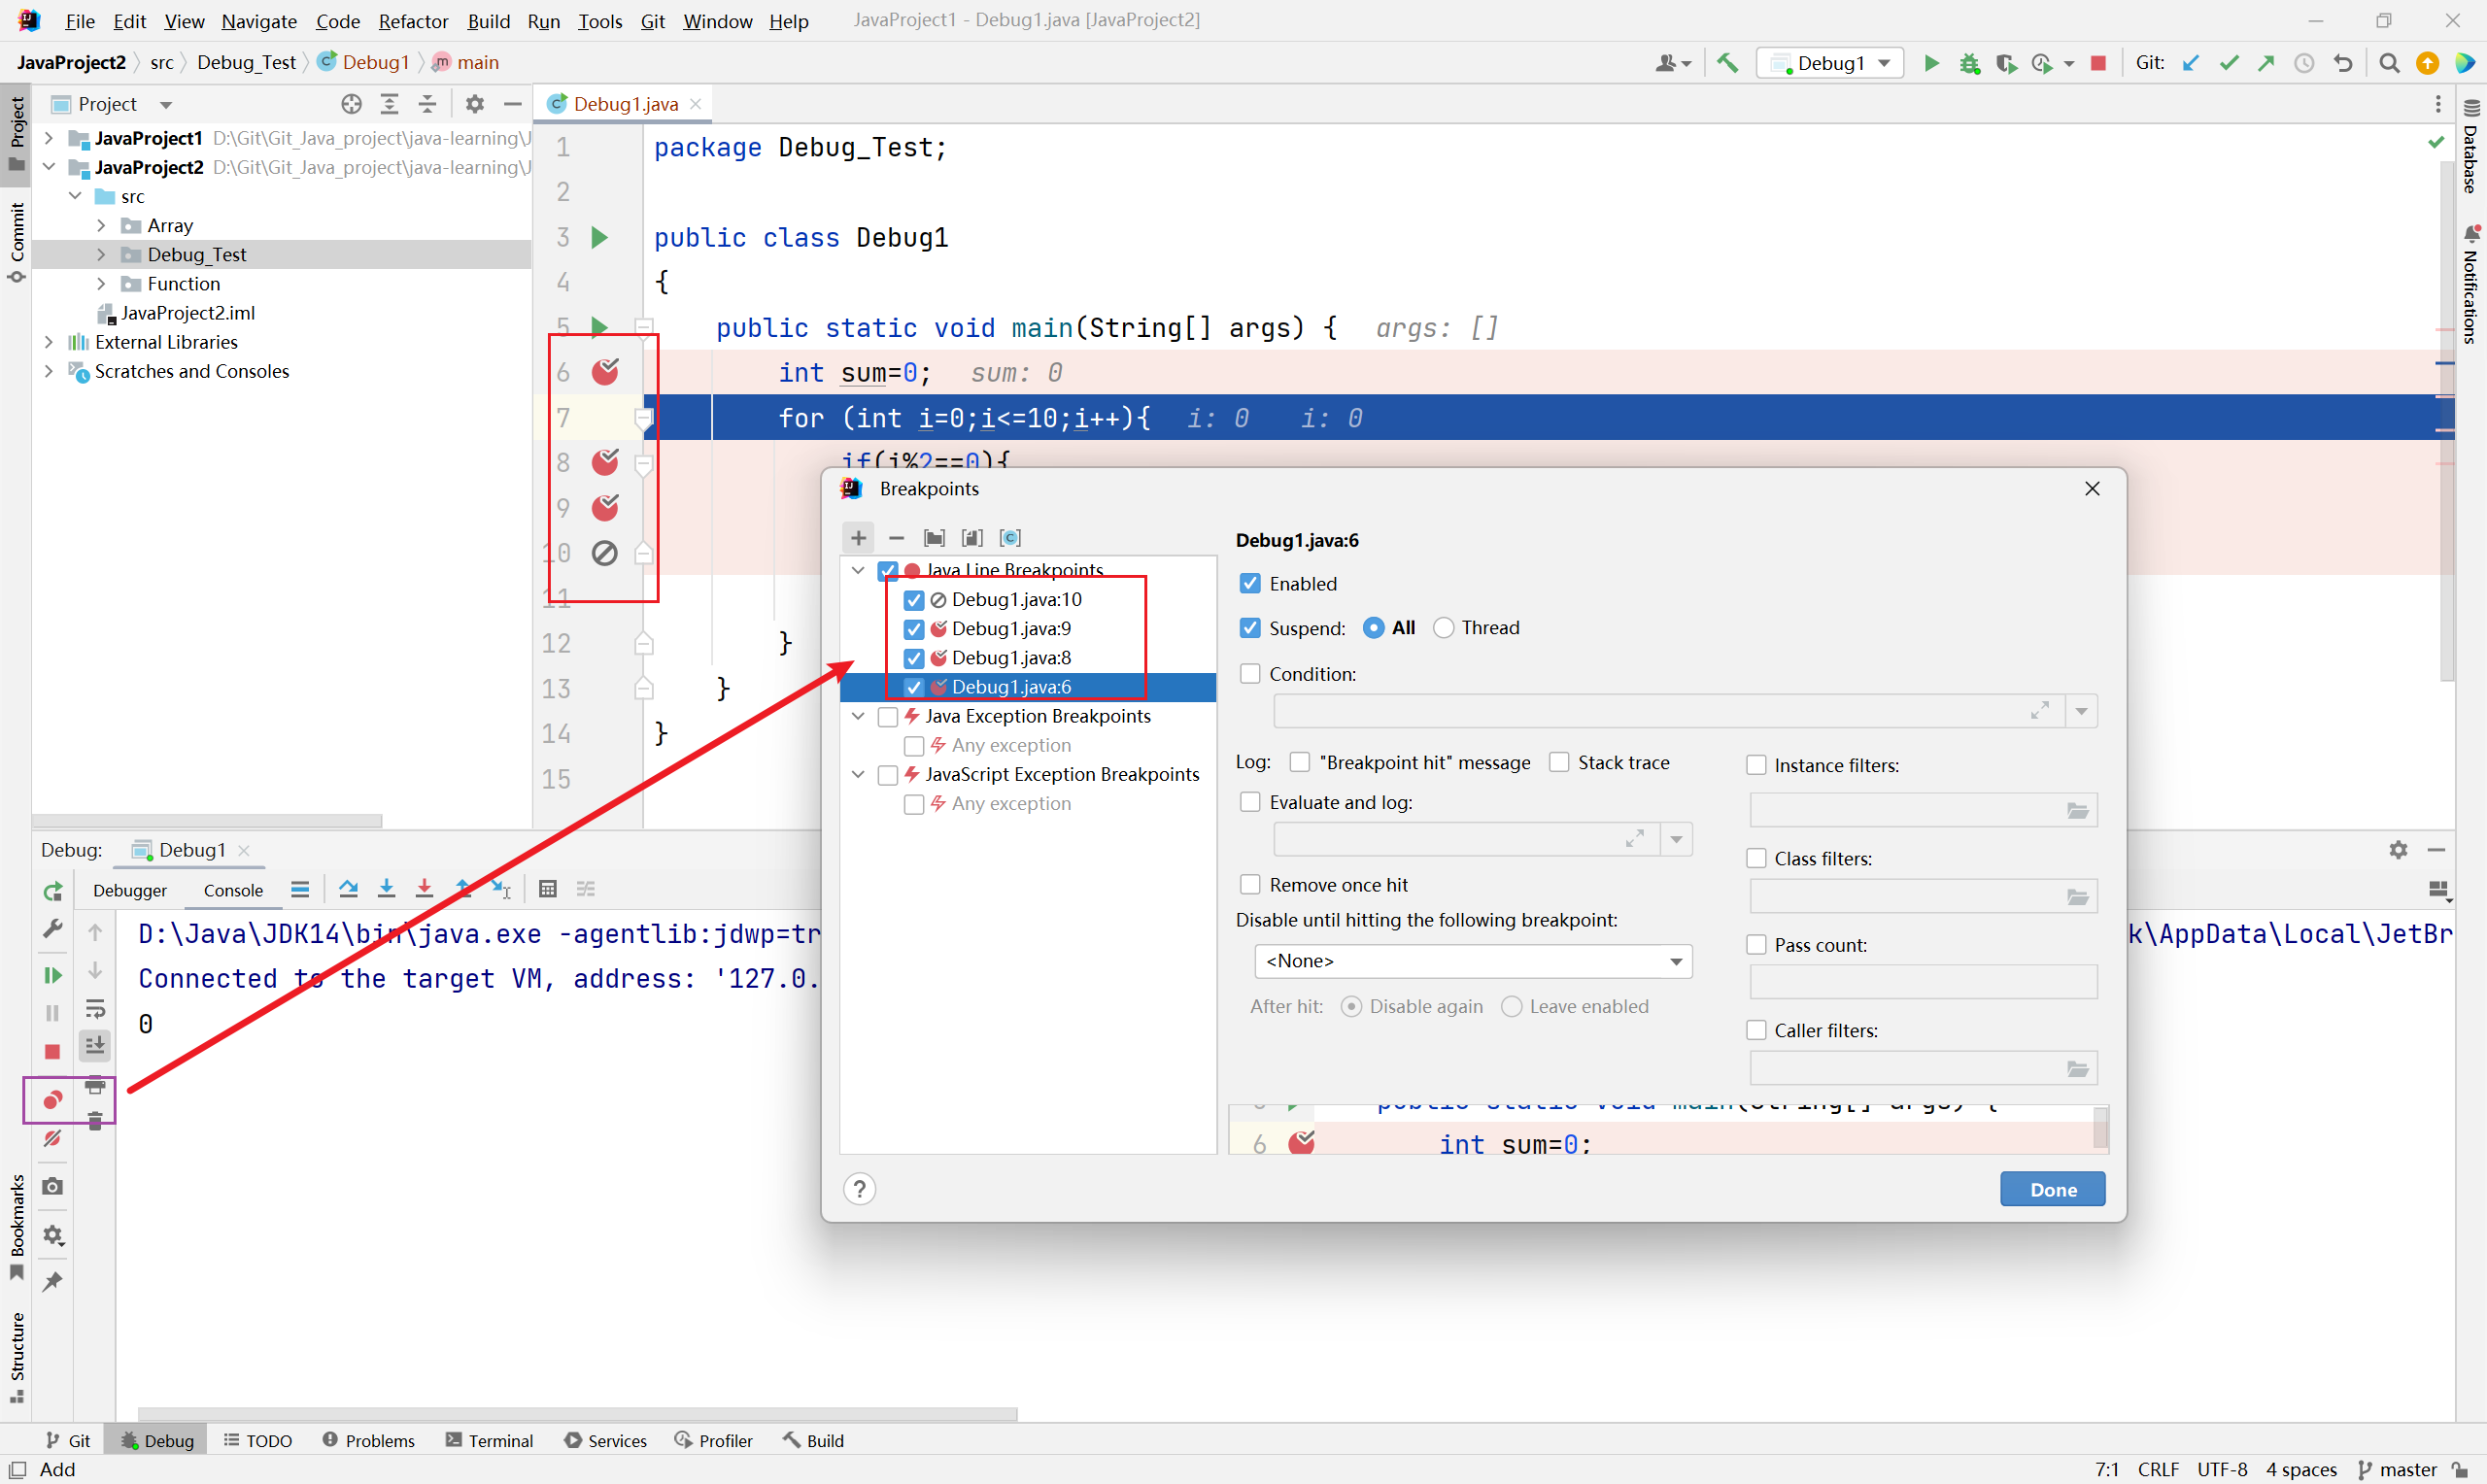
Task: Check the Remove once hit option
Action: point(1250,884)
